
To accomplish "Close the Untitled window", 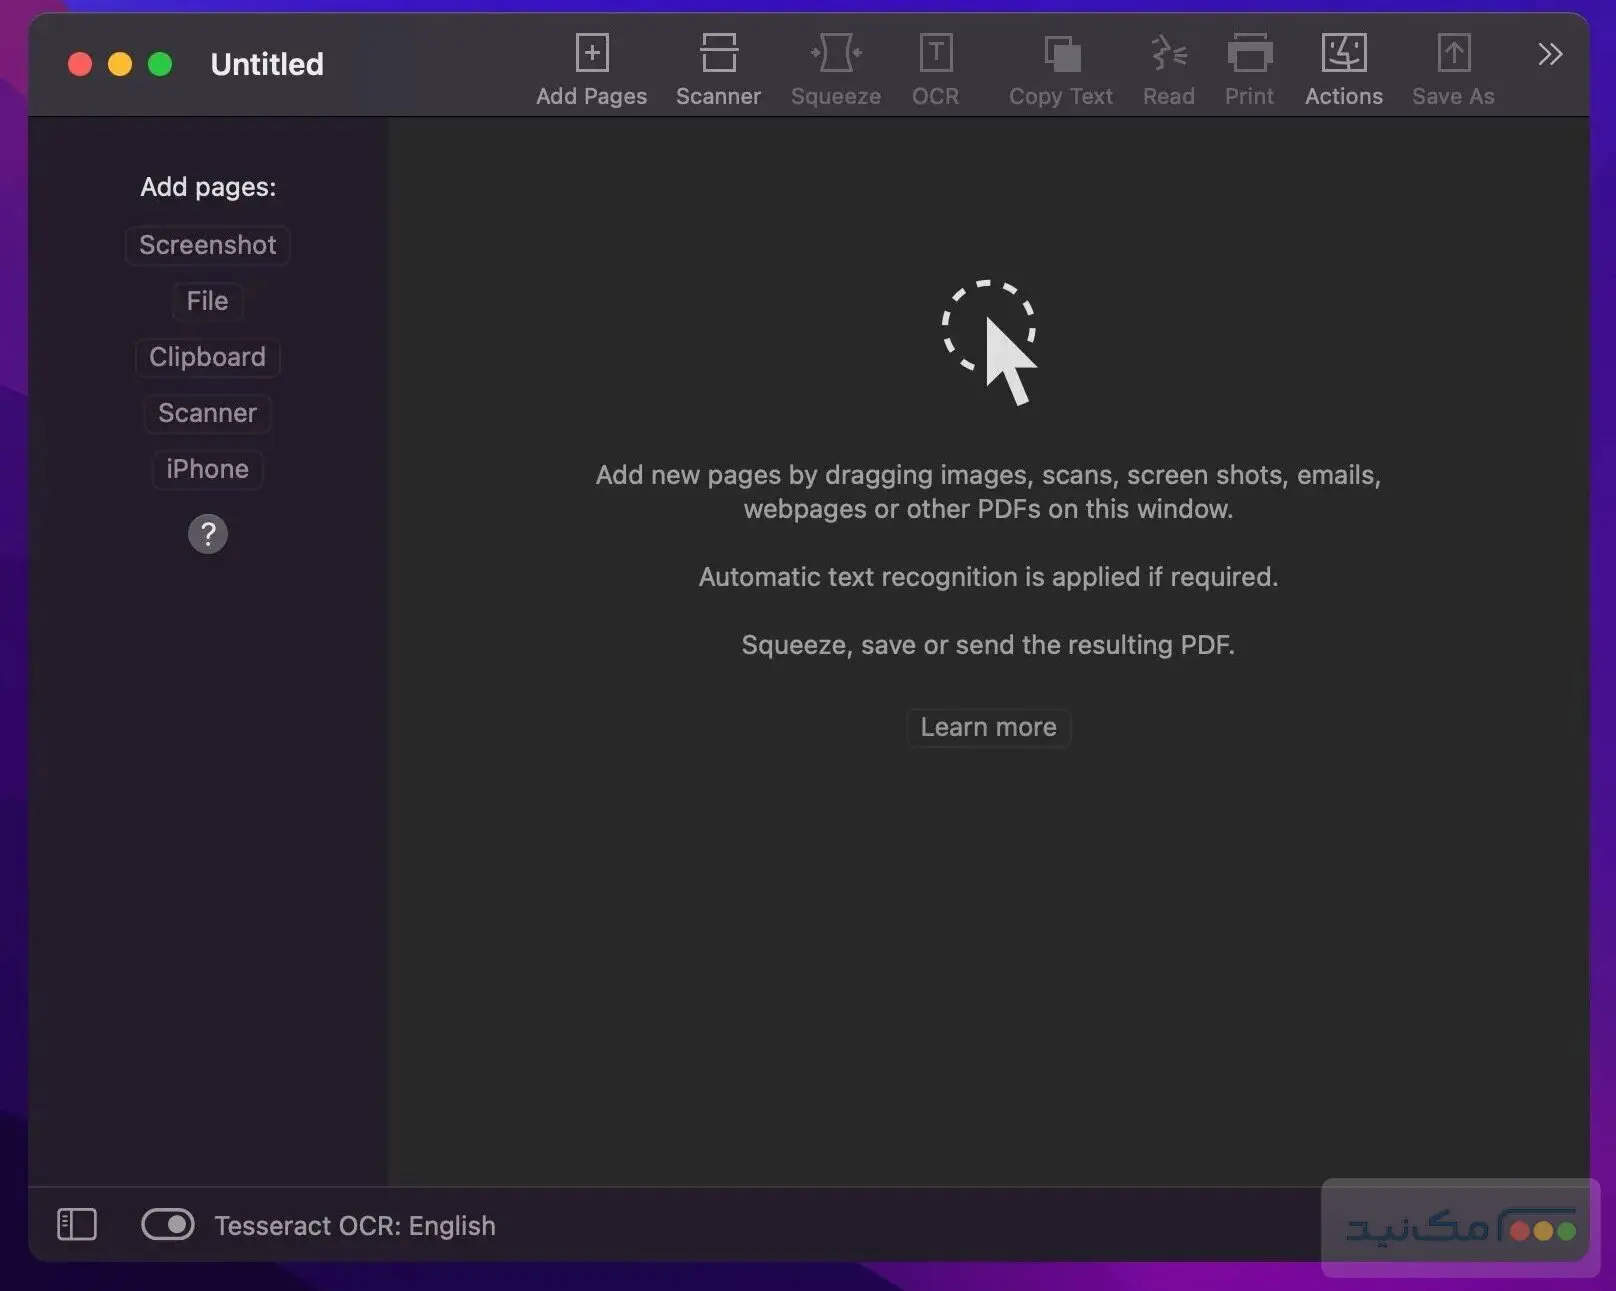I will click(80, 64).
